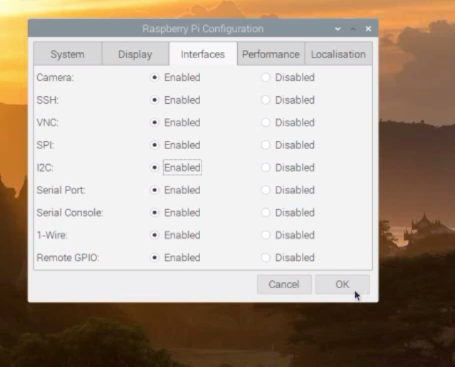Close the Raspberry Pi Configuration window
This screenshot has width=455, height=367.
pyautogui.click(x=368, y=29)
